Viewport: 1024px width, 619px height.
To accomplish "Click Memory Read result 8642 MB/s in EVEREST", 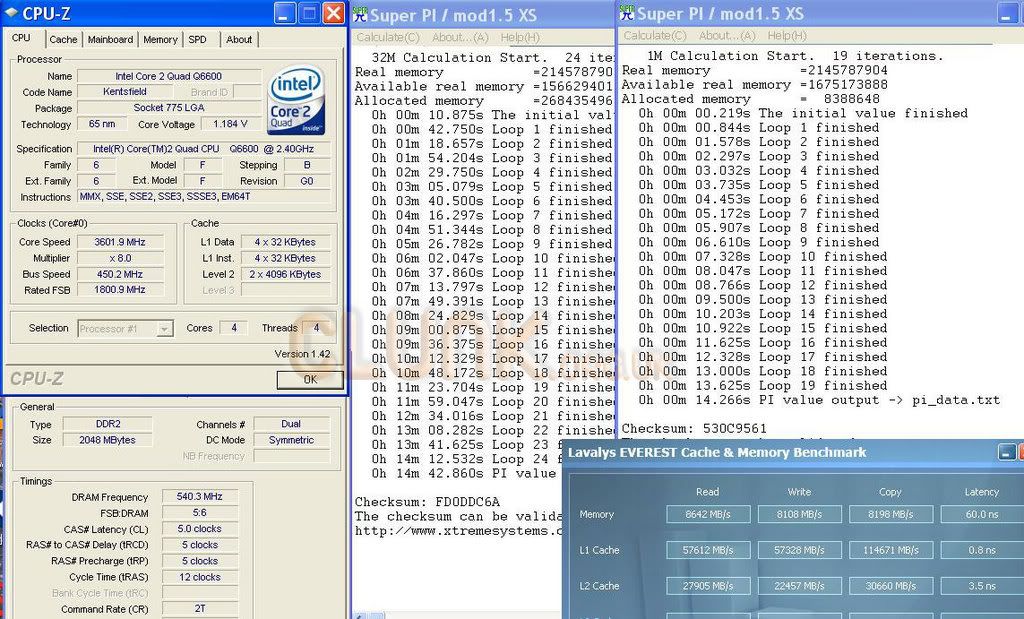I will pos(709,515).
